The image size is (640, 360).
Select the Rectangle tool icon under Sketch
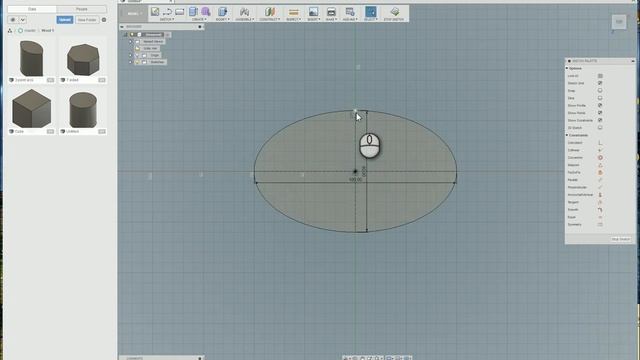[x=180, y=12]
